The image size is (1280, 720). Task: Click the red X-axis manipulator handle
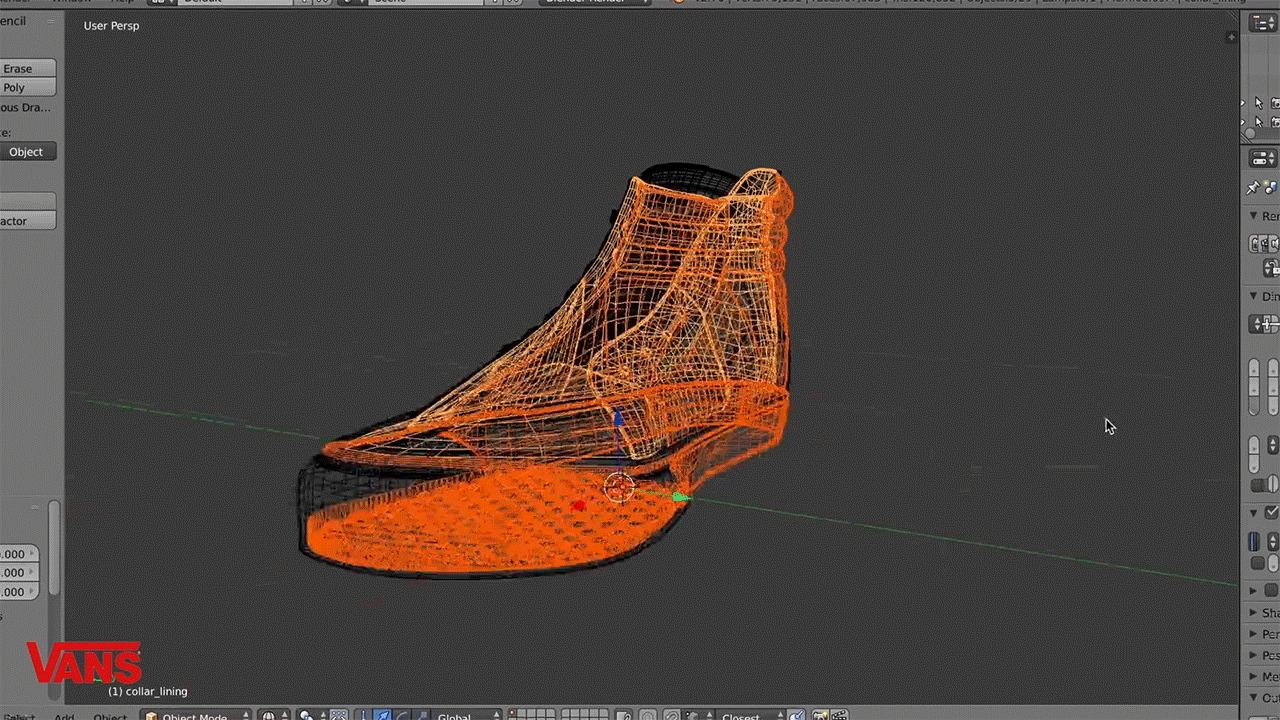[578, 506]
